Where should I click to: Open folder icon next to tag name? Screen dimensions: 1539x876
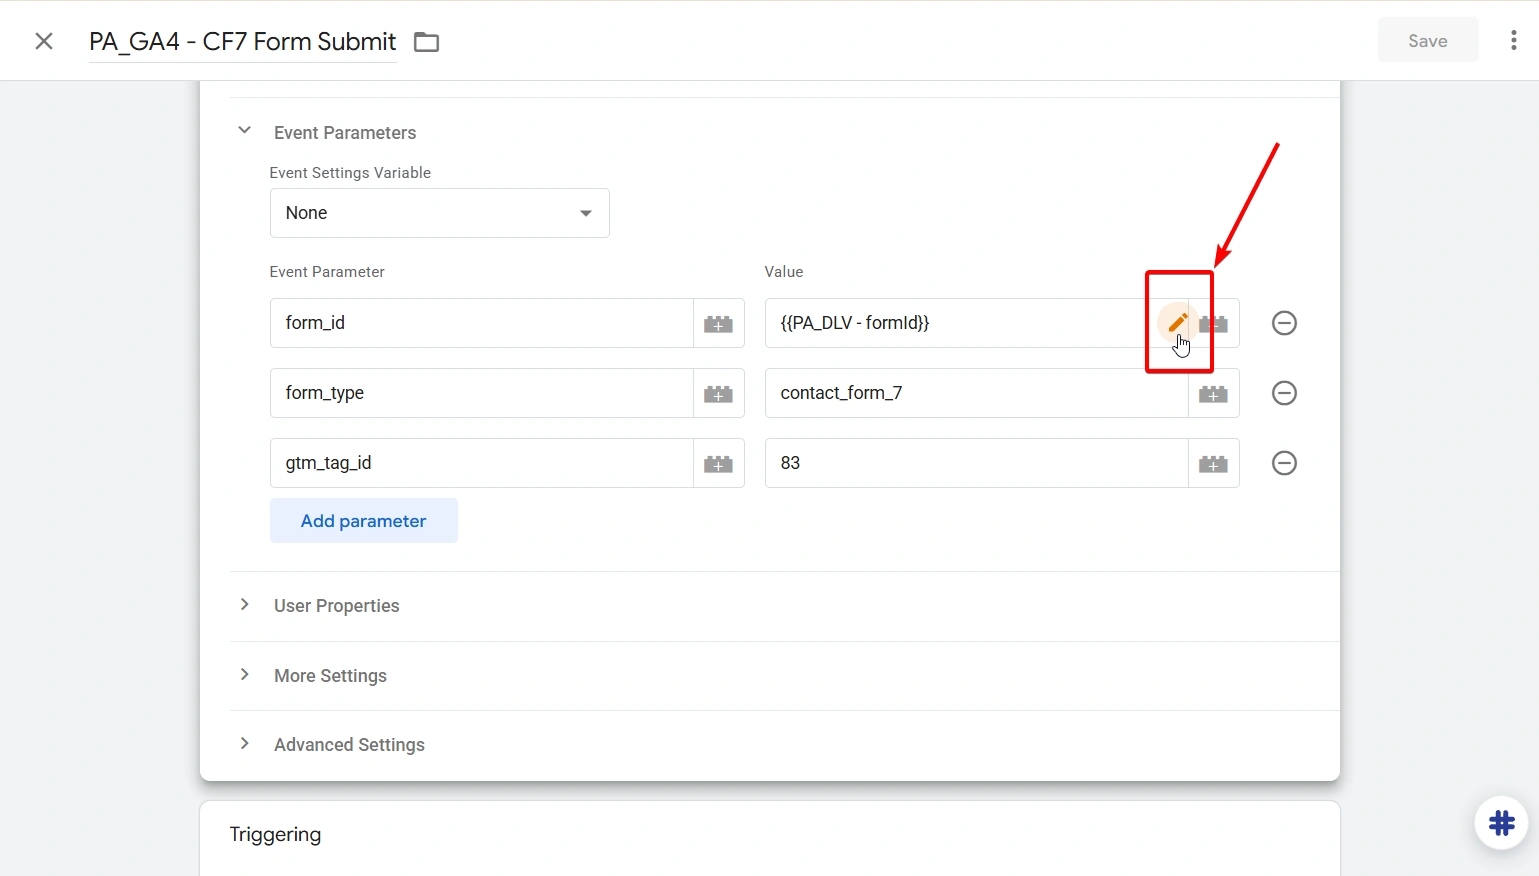[x=427, y=42]
